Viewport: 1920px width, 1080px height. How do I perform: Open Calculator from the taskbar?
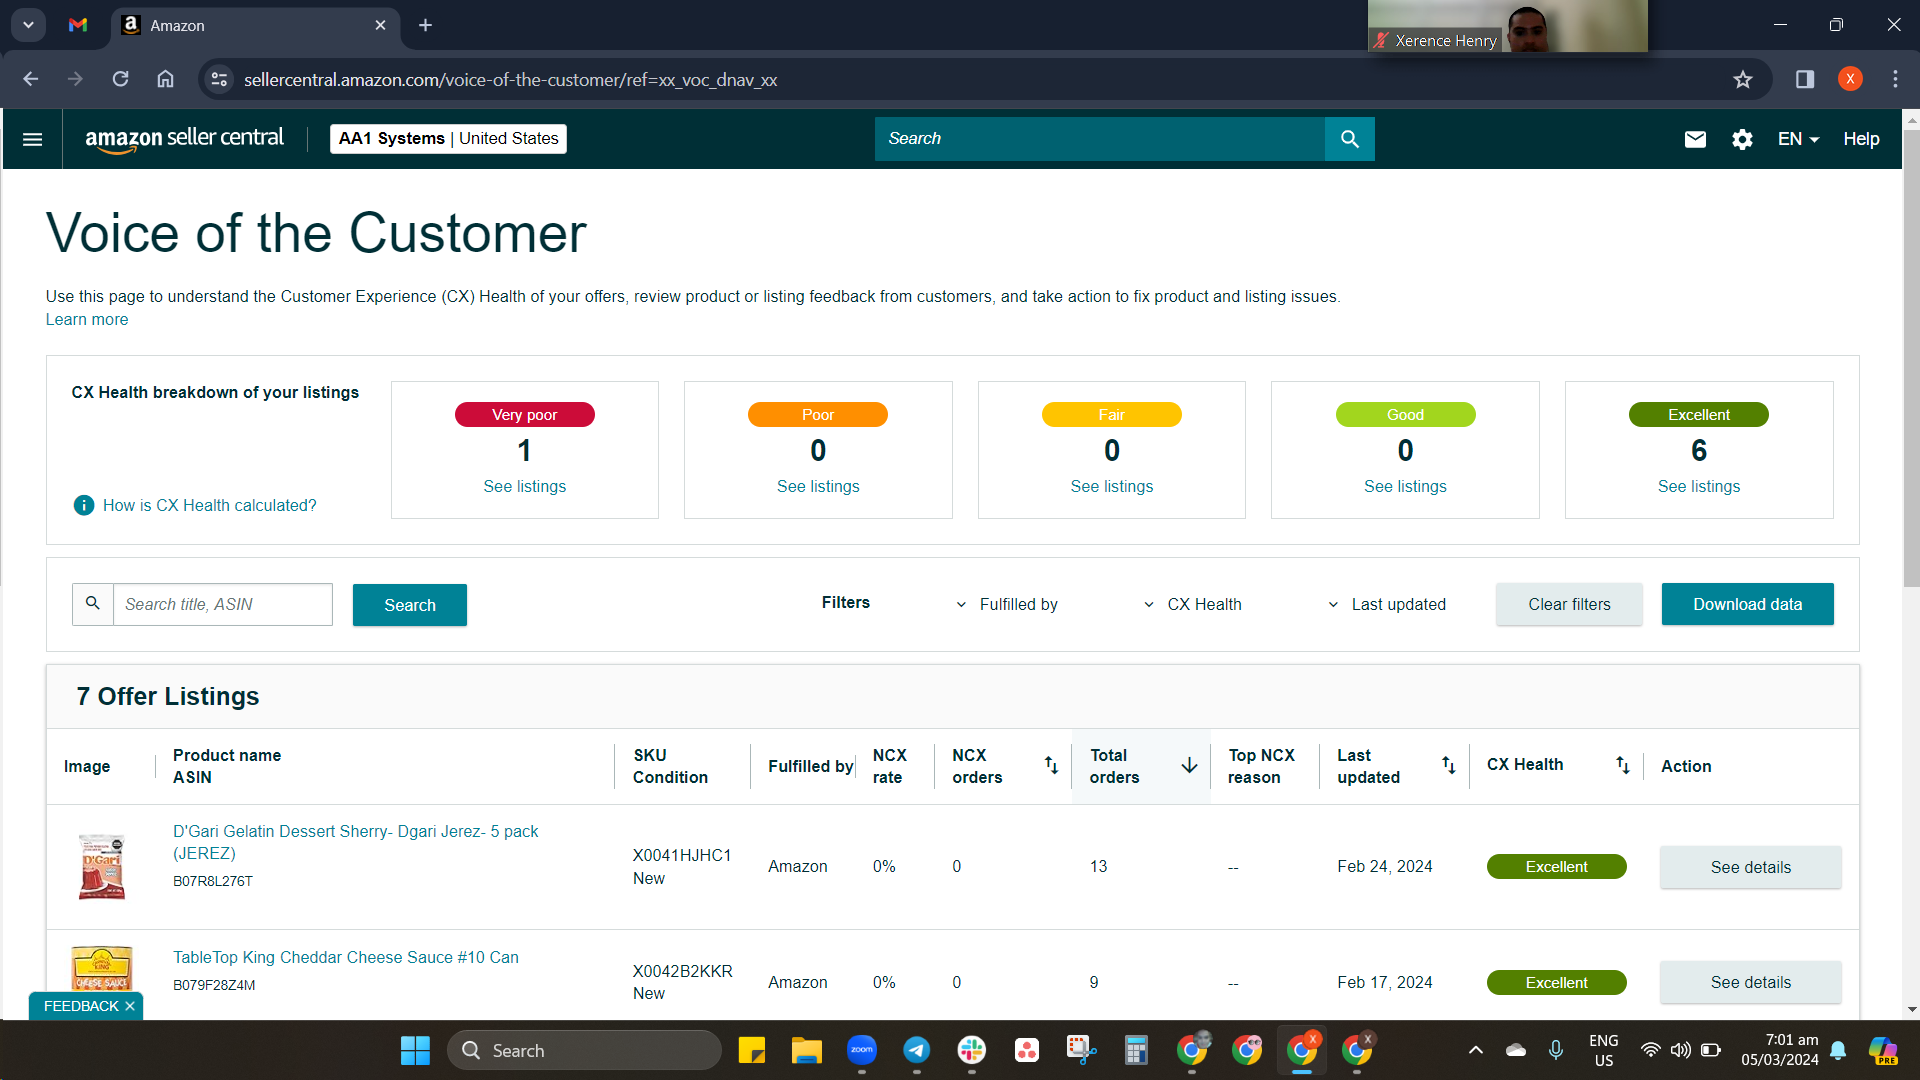tap(1136, 1051)
